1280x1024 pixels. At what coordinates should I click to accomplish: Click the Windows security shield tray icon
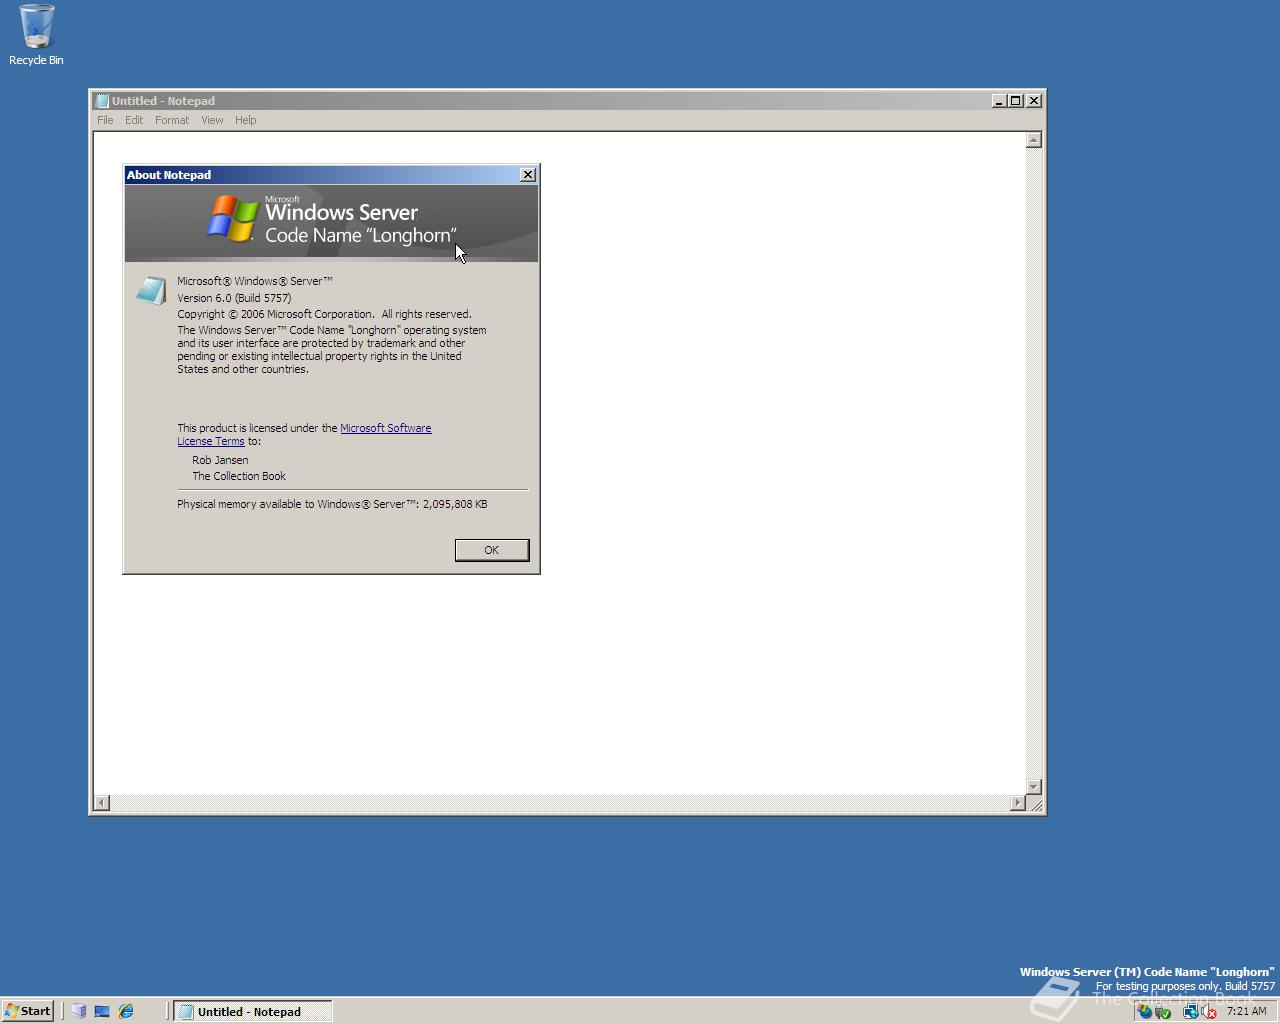[1144, 1011]
